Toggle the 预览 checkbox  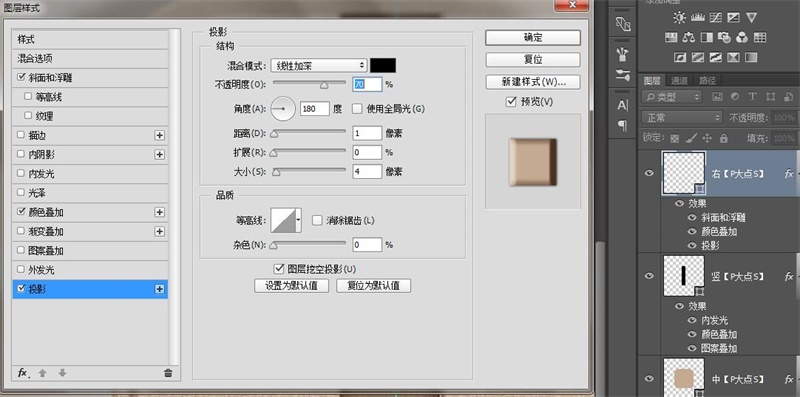click(511, 102)
